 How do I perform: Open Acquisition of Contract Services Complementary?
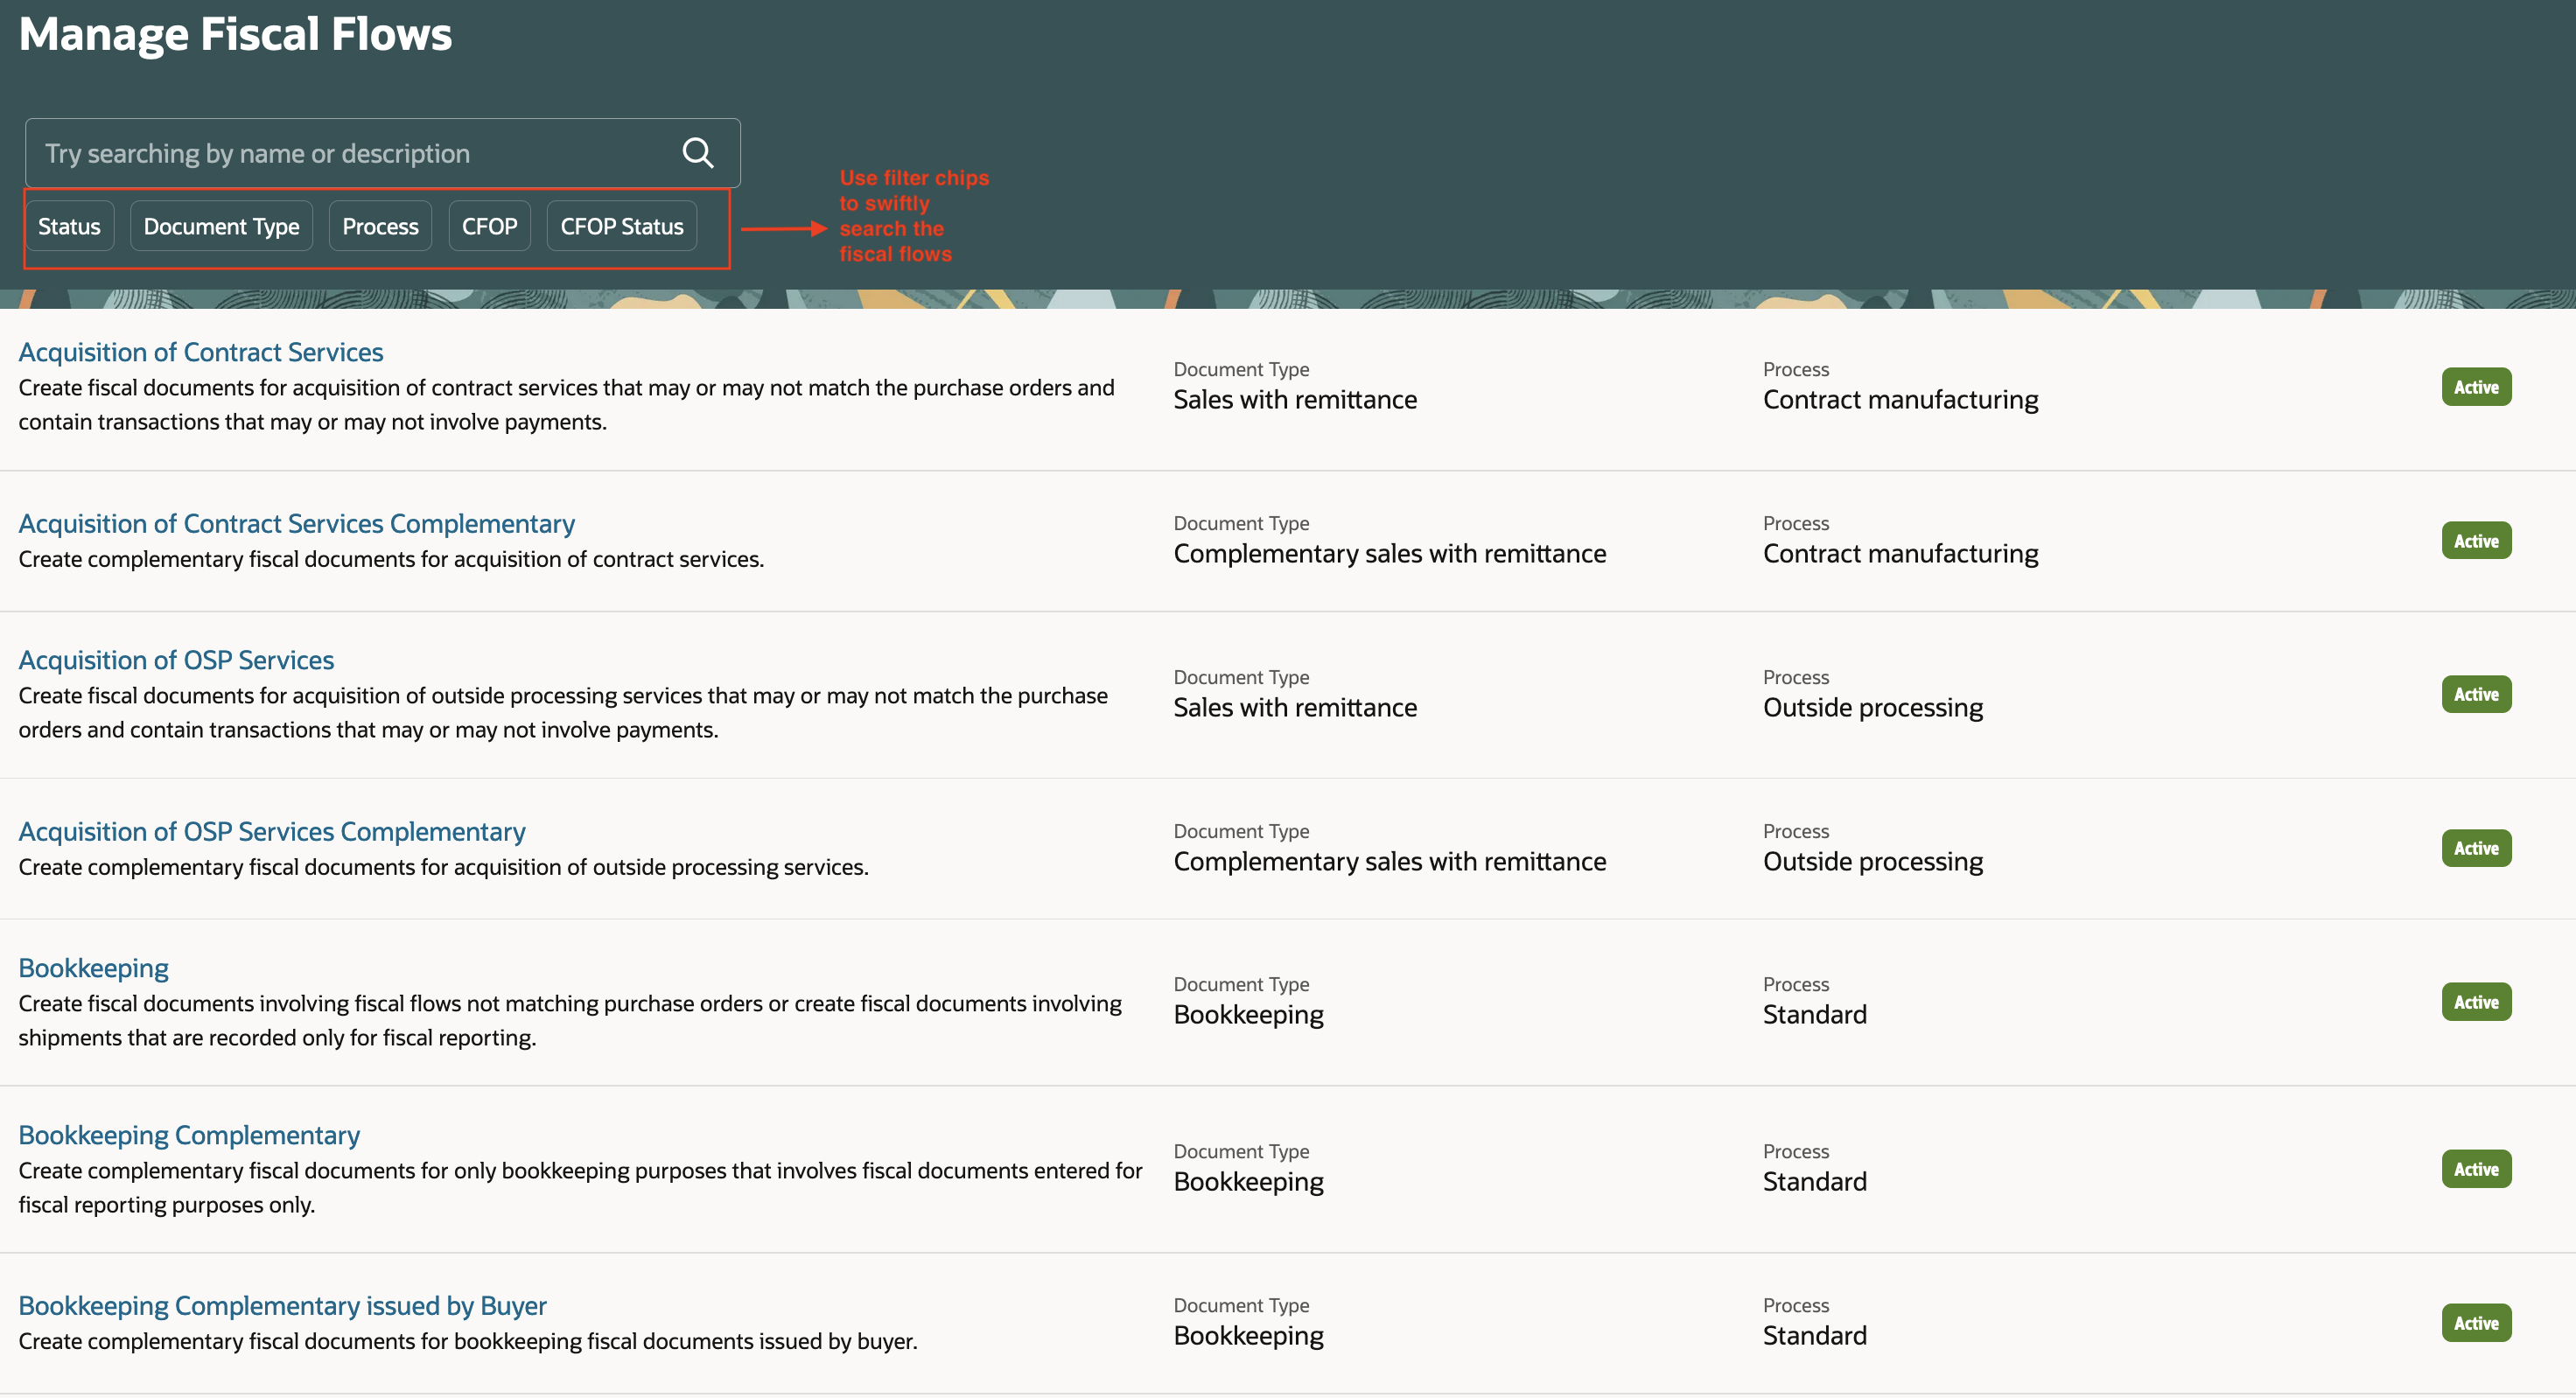(296, 524)
